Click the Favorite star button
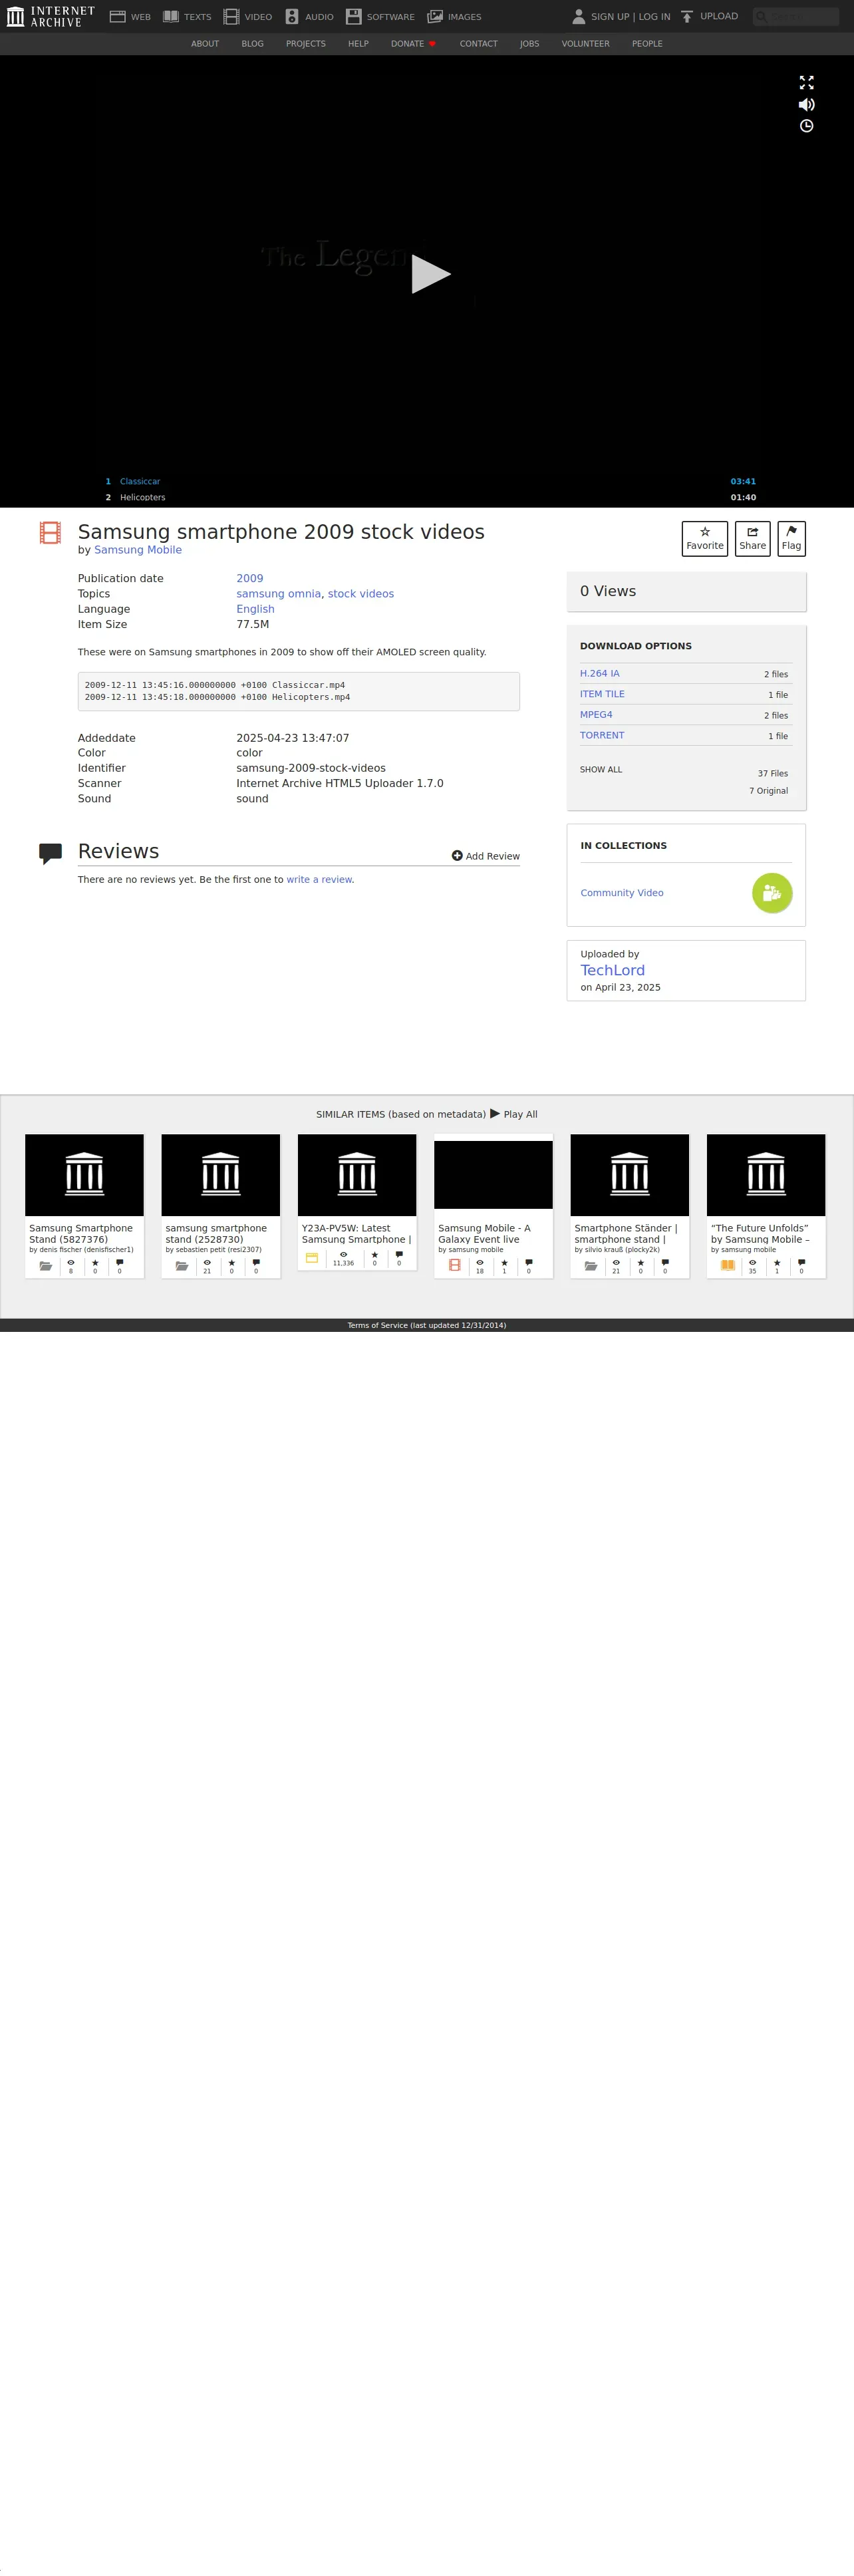Image resolution: width=854 pixels, height=2576 pixels. pos(704,538)
